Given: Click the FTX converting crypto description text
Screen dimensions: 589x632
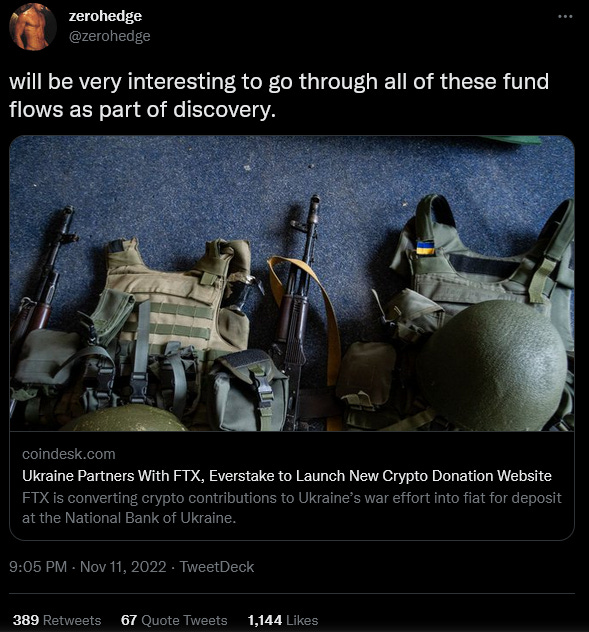Looking at the screenshot, I should coord(291,507).
